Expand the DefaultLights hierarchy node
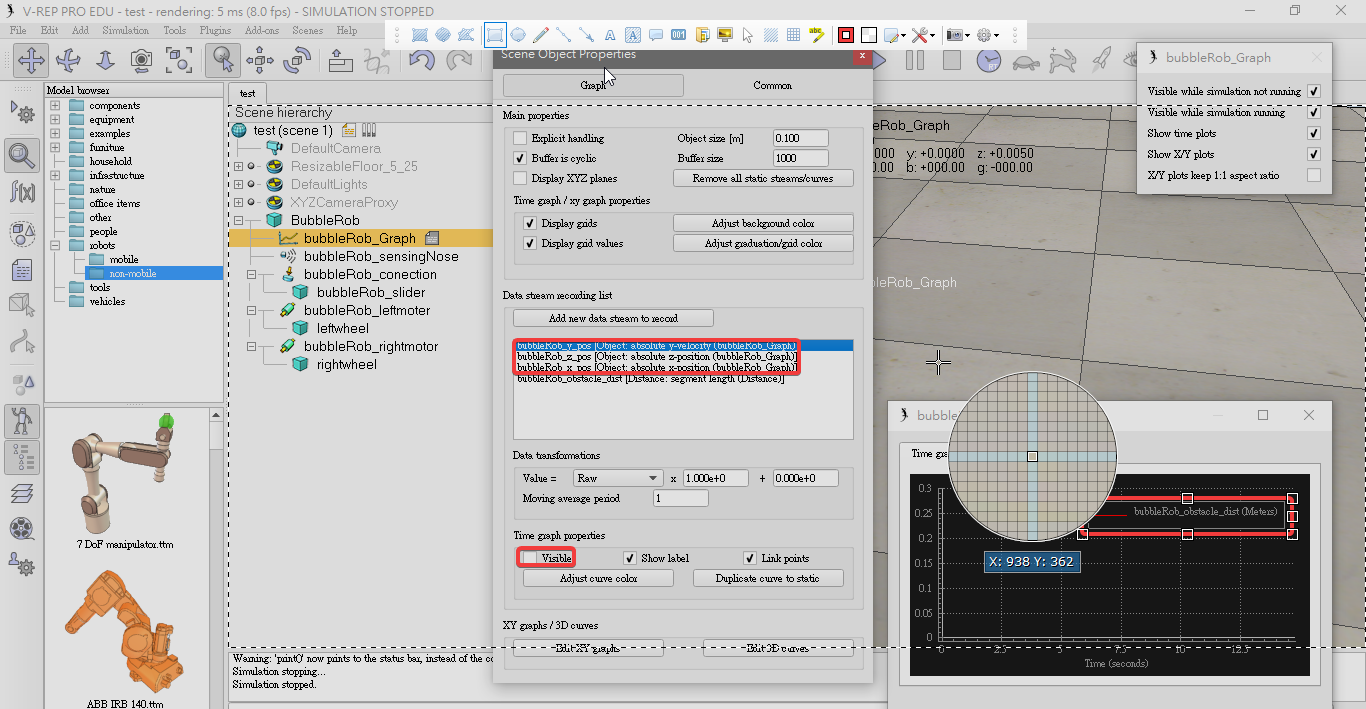The height and width of the screenshot is (709, 1366). point(239,184)
